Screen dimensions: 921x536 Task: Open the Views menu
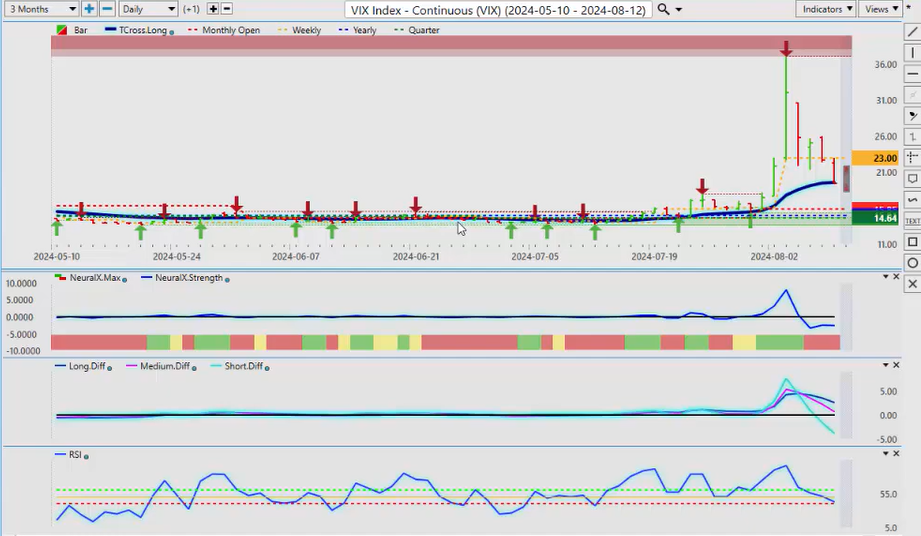click(x=881, y=9)
